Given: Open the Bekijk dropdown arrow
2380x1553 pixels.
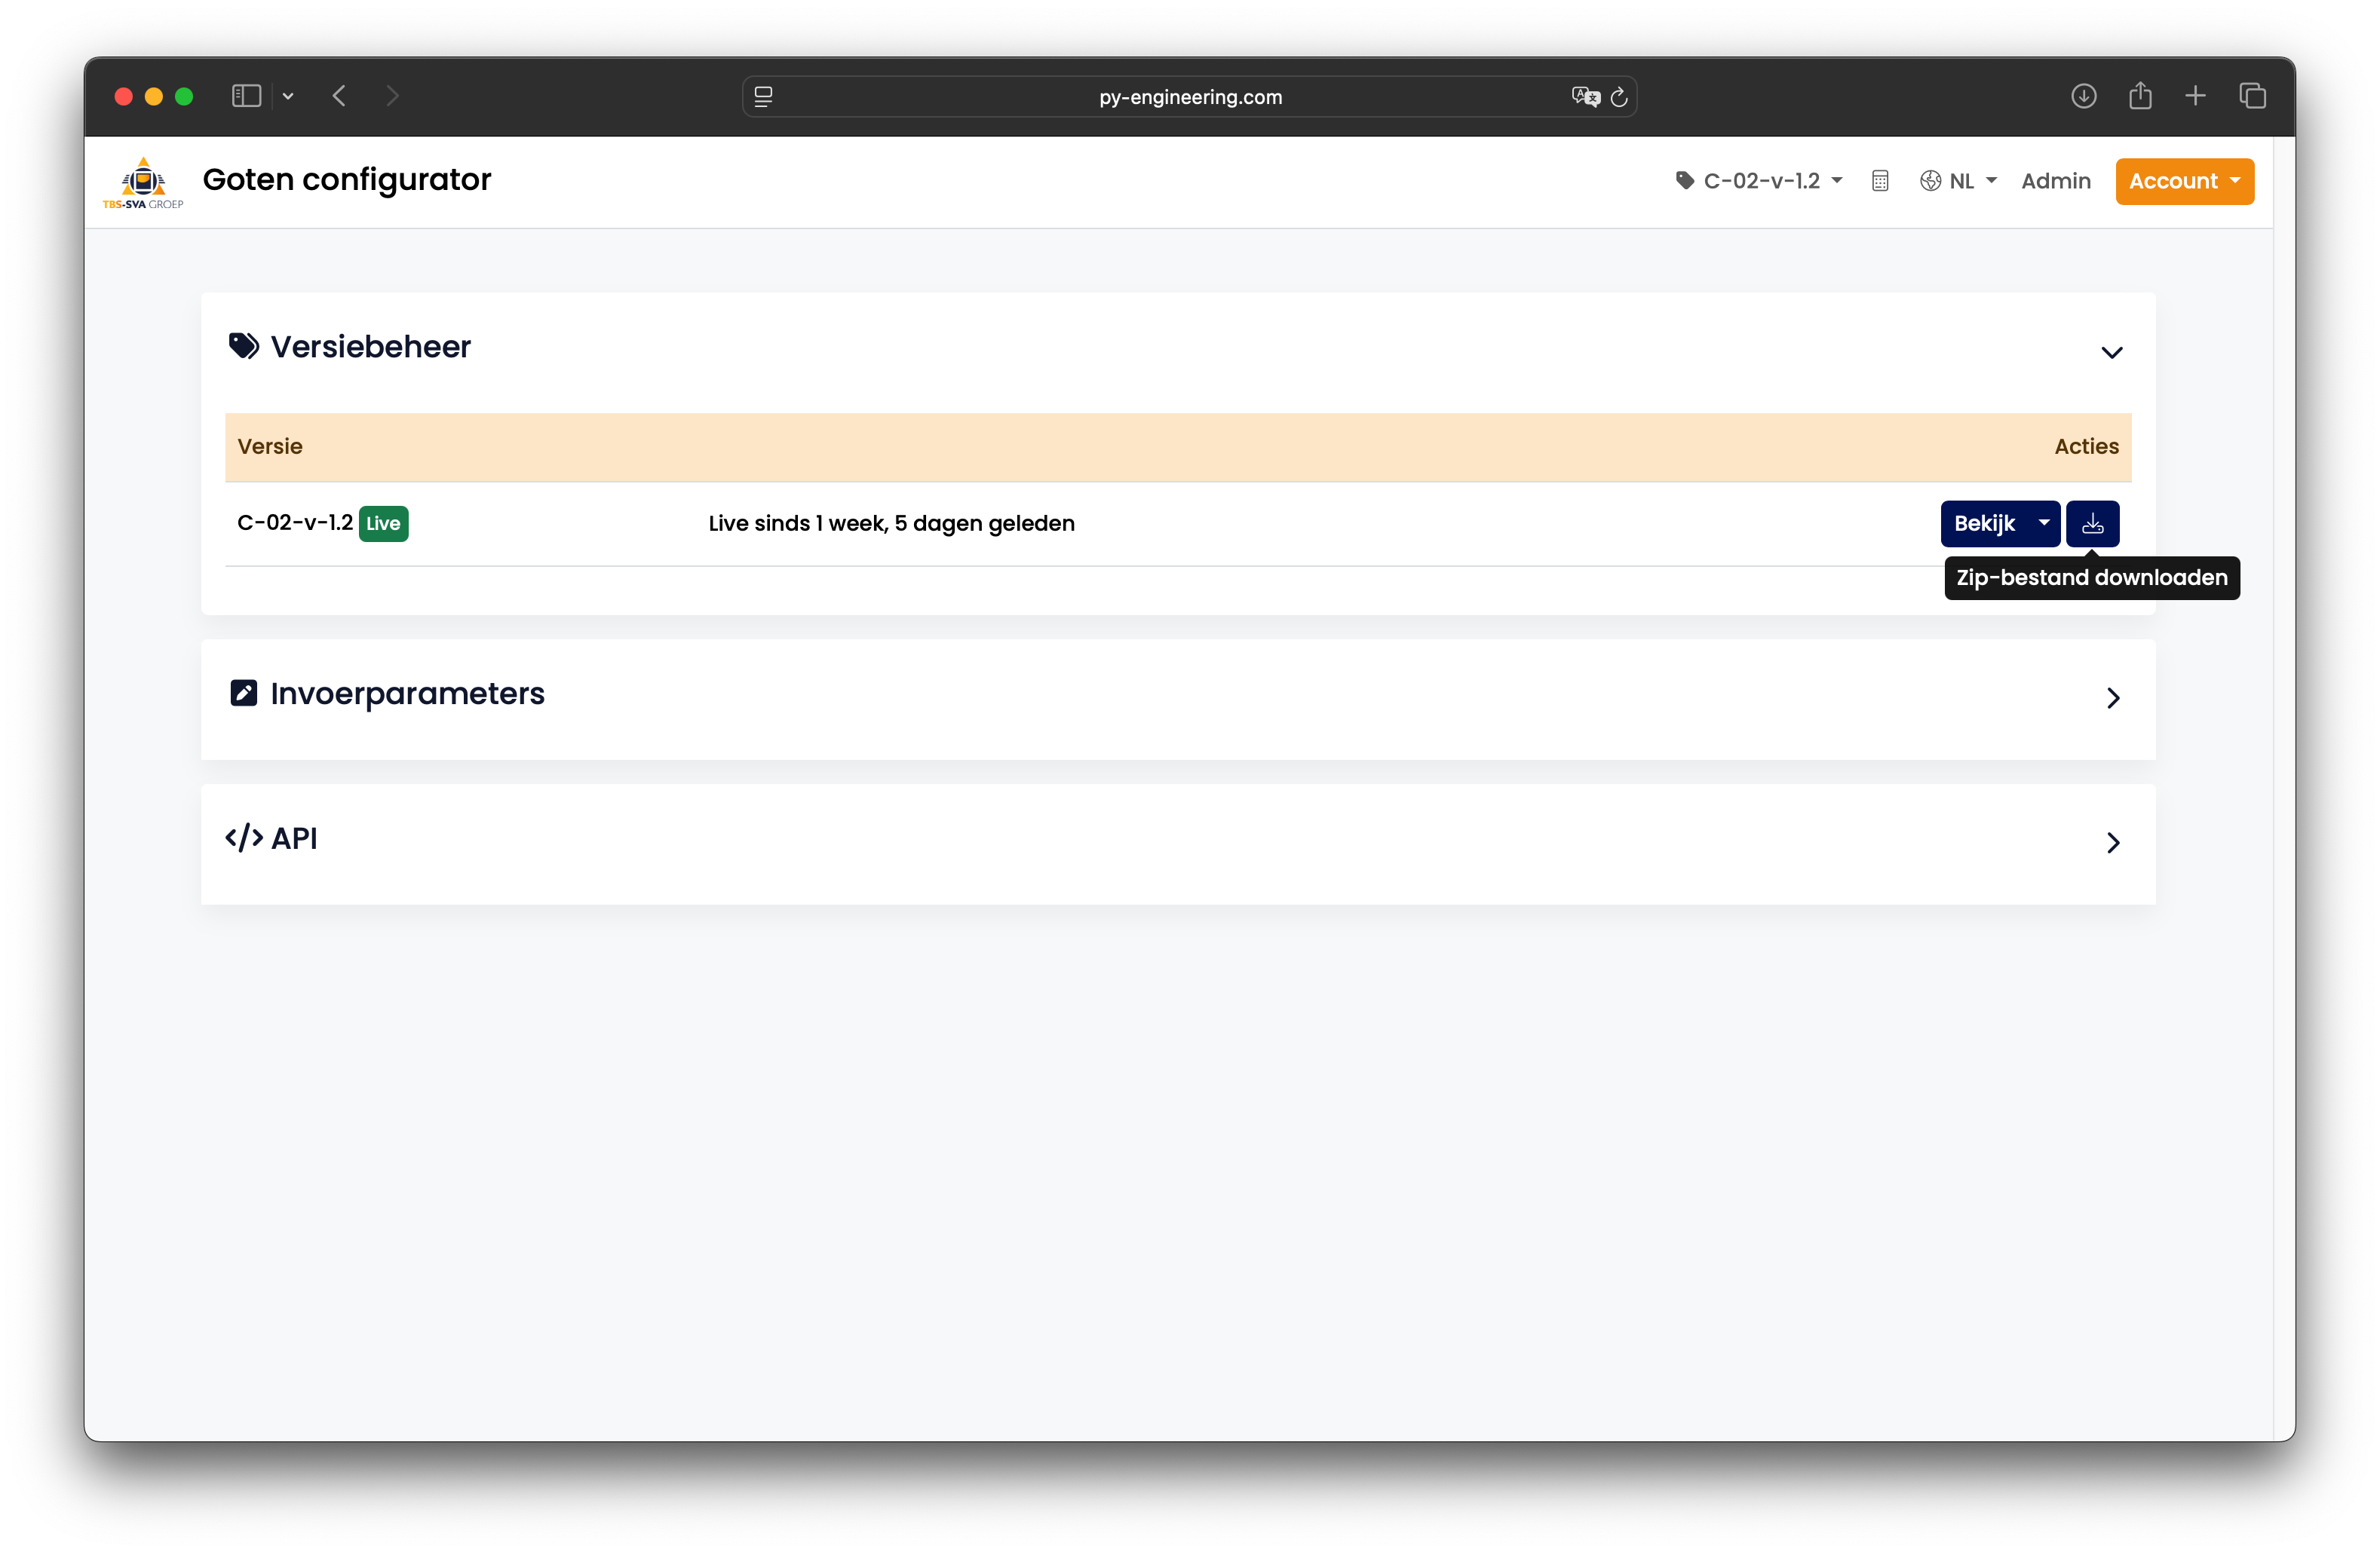Looking at the screenshot, I should (2043, 523).
